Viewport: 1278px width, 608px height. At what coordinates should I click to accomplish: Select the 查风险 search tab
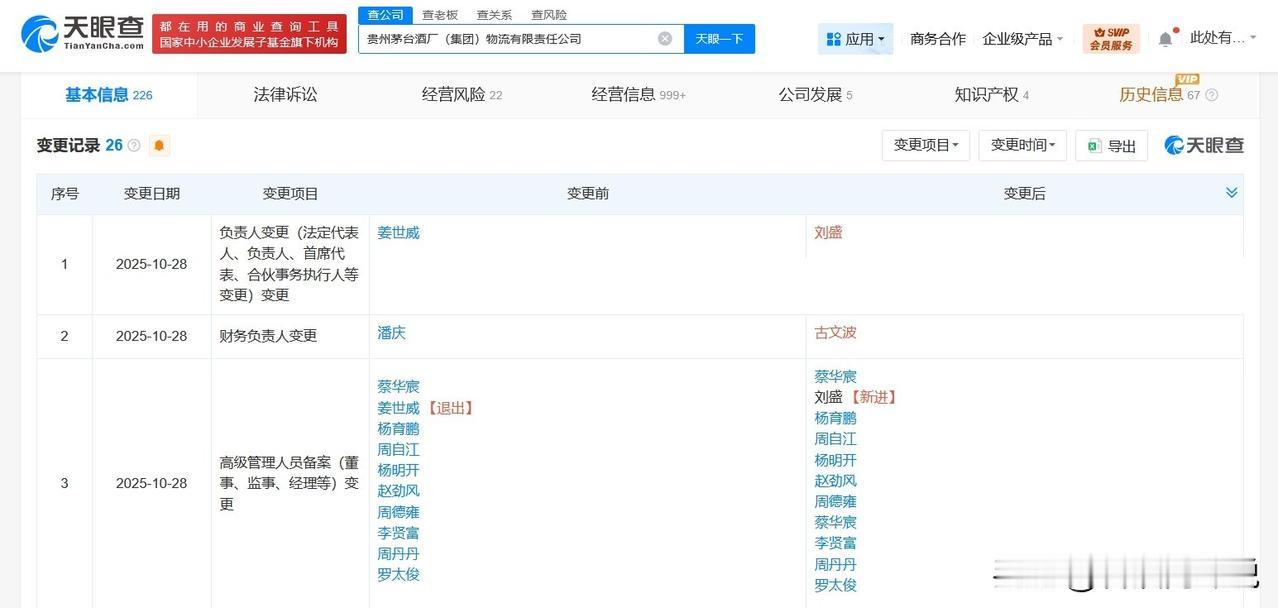(549, 15)
